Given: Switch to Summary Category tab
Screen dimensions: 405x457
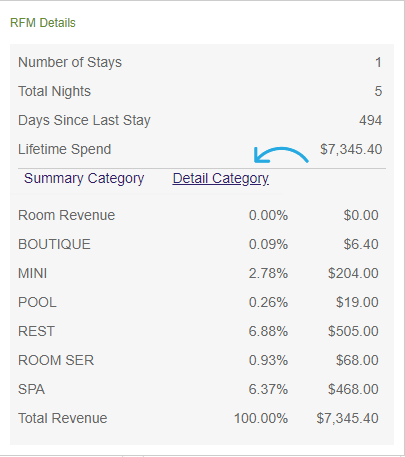Looking at the screenshot, I should pyautogui.click(x=84, y=178).
